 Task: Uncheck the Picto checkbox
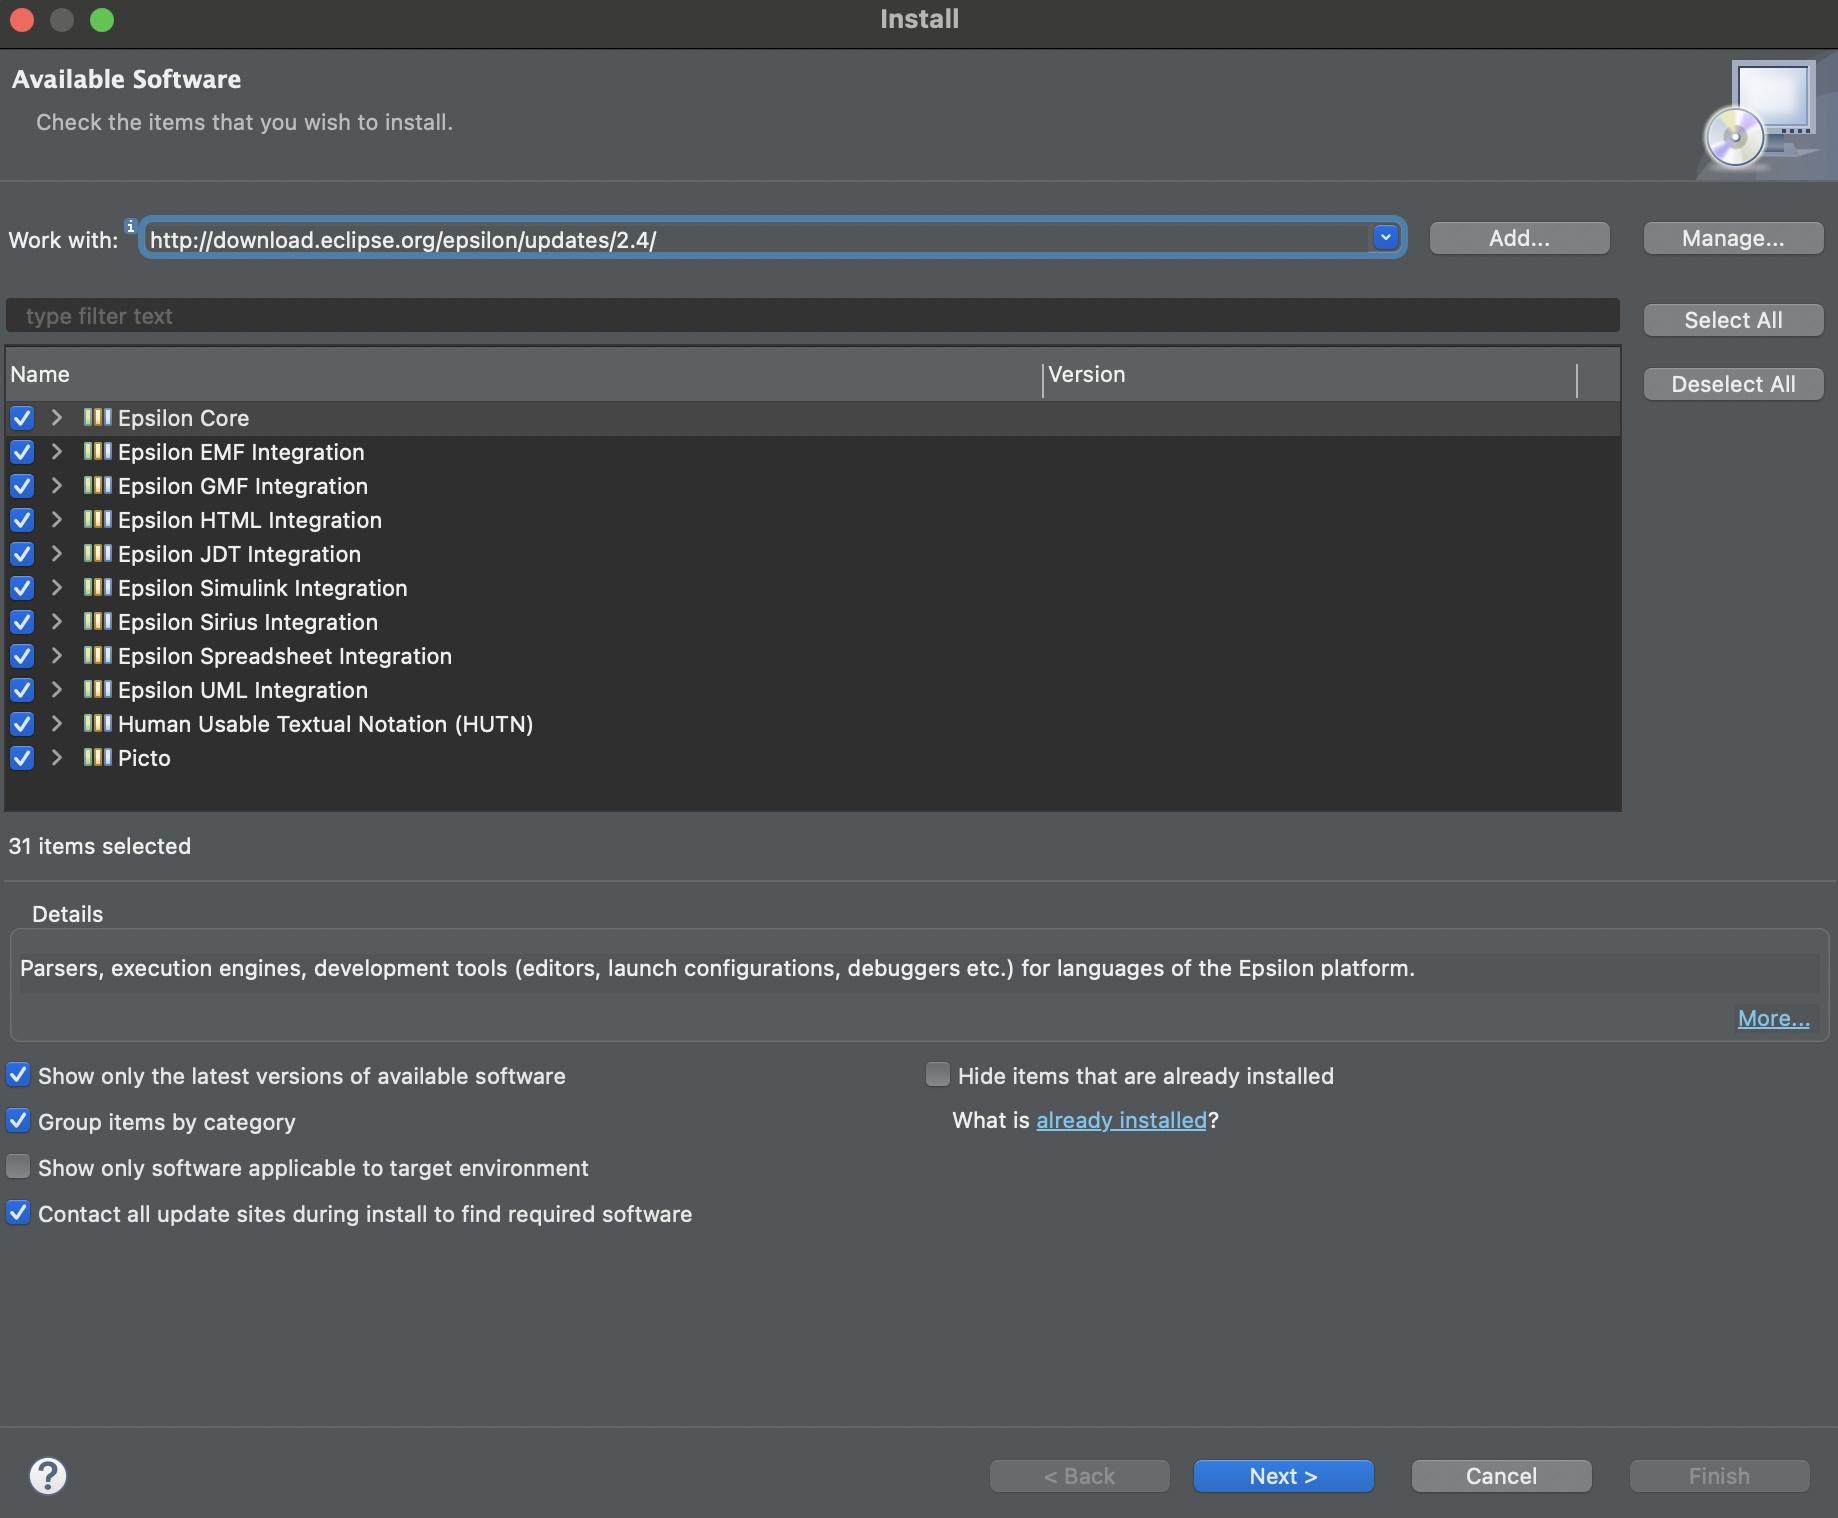coord(22,758)
